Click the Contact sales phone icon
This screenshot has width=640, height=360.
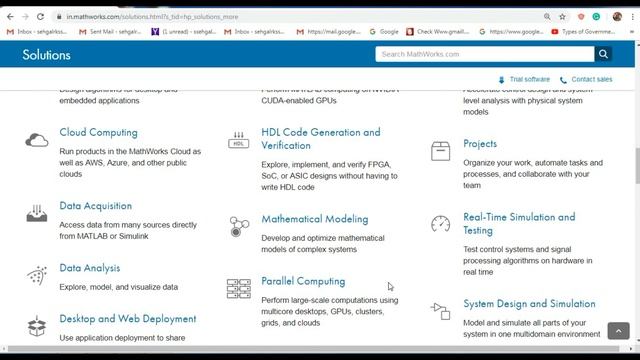[x=563, y=80]
